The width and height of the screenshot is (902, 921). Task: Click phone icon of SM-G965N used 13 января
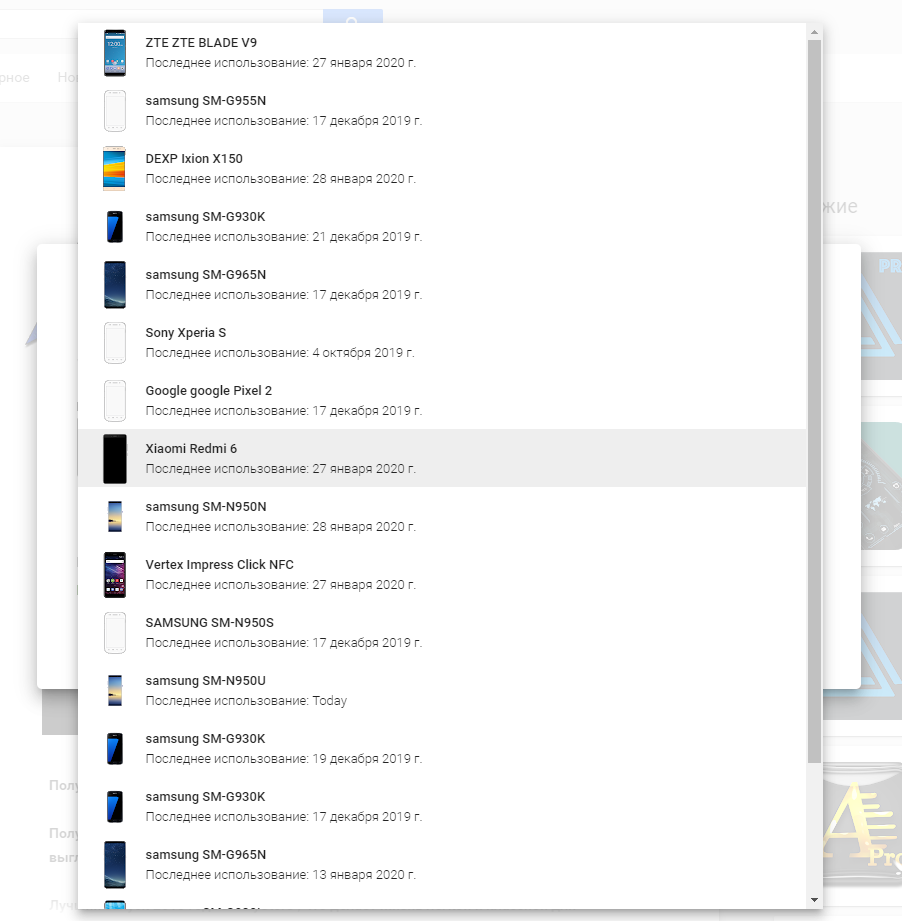(115, 865)
